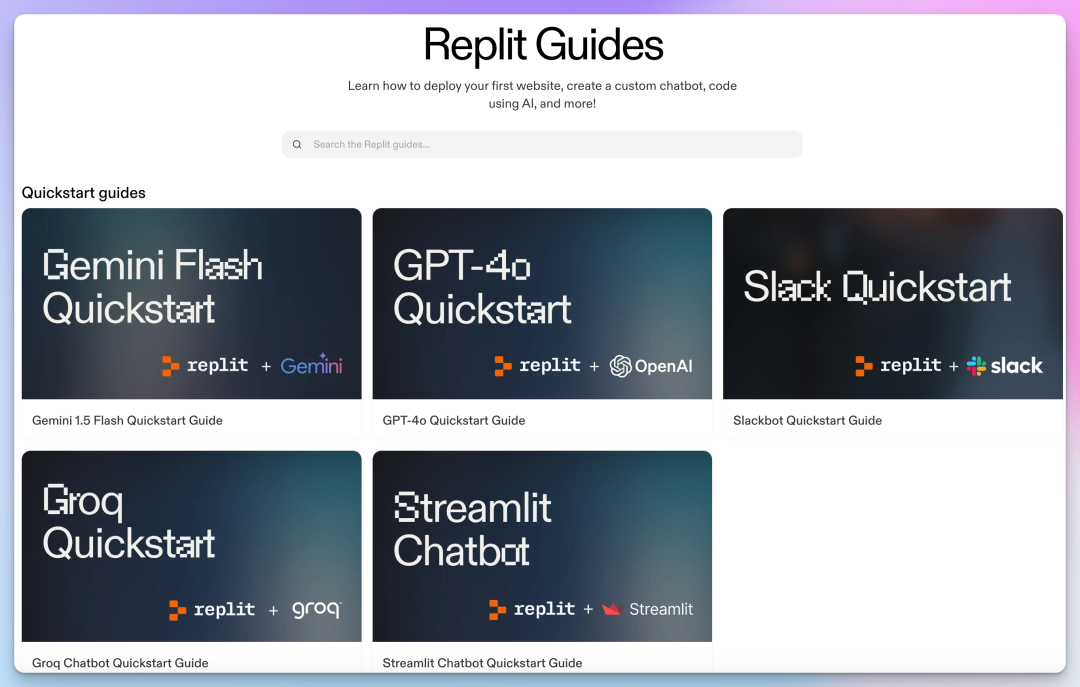Click the Streamlit logo on the chatbot card
Image resolution: width=1080 pixels, height=687 pixels.
(x=648, y=609)
